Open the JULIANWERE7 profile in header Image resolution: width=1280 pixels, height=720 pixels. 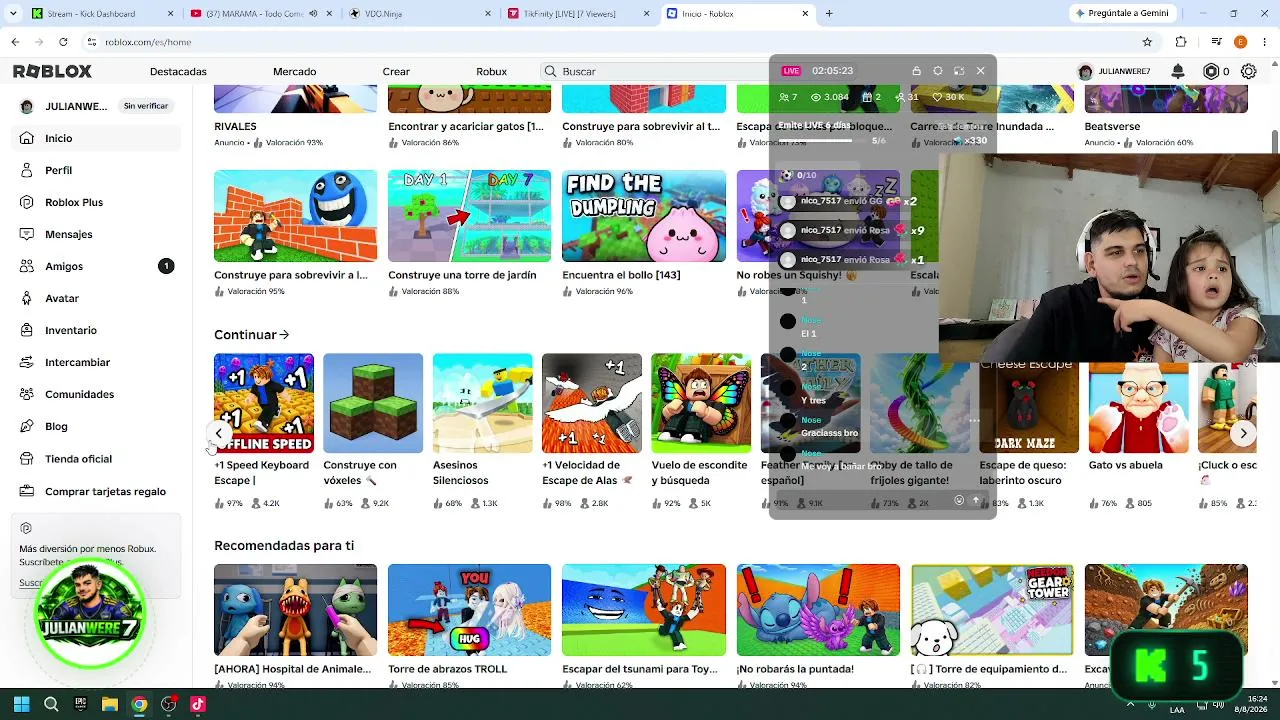coord(1114,72)
